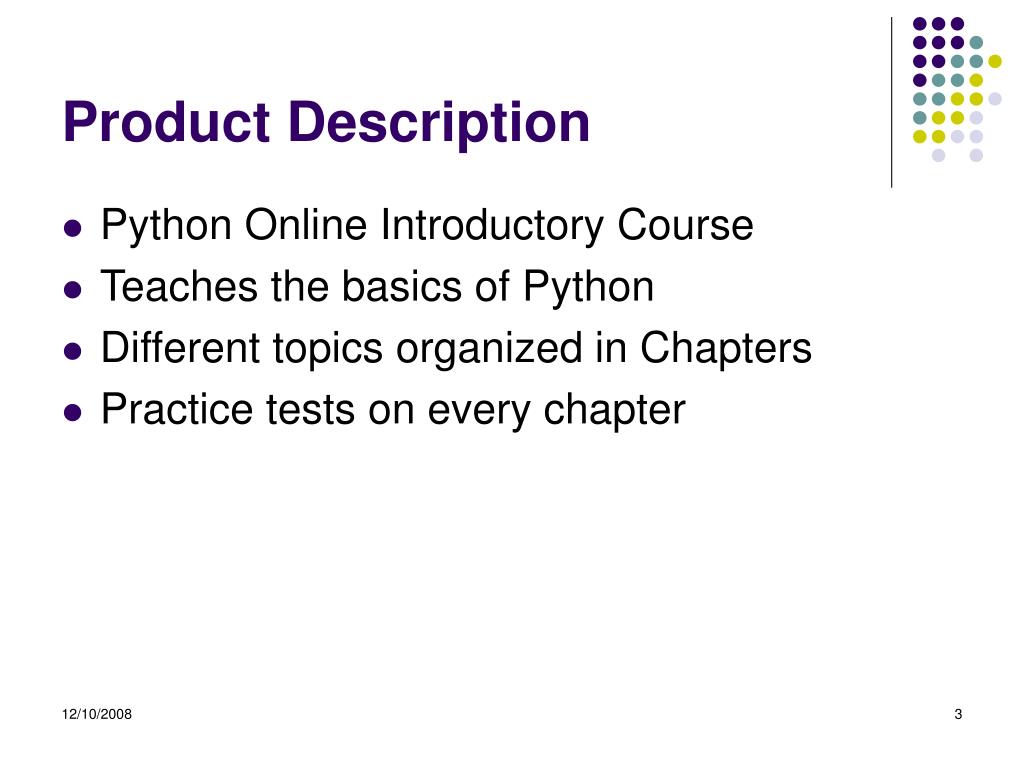Click the top-left purple dot in the grid

click(920, 24)
